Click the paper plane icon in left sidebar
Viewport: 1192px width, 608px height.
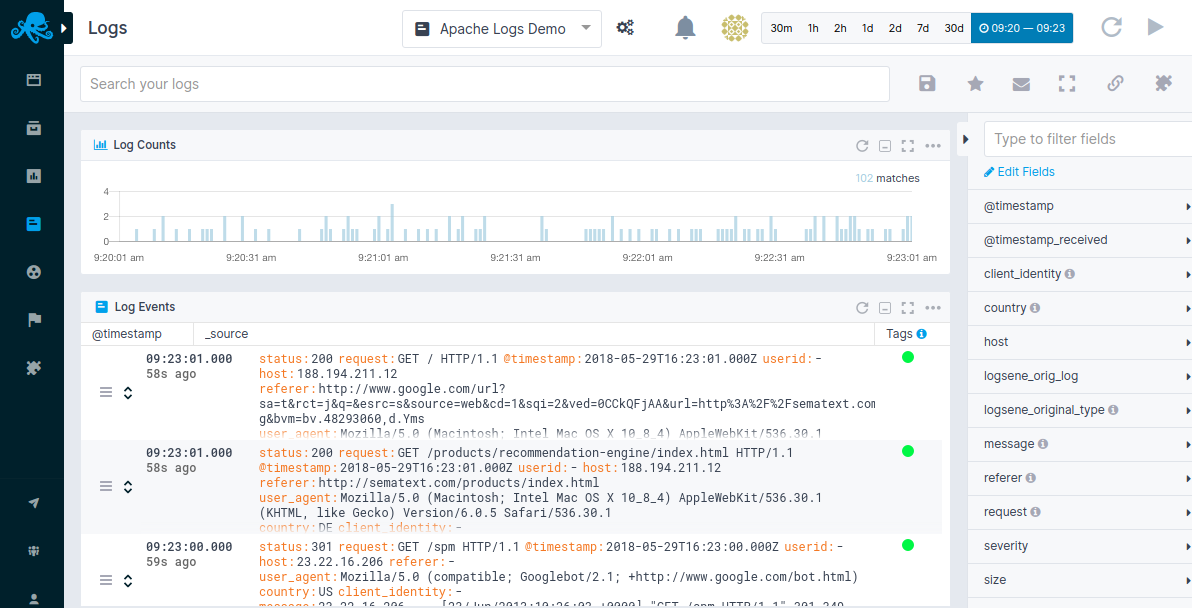click(33, 502)
